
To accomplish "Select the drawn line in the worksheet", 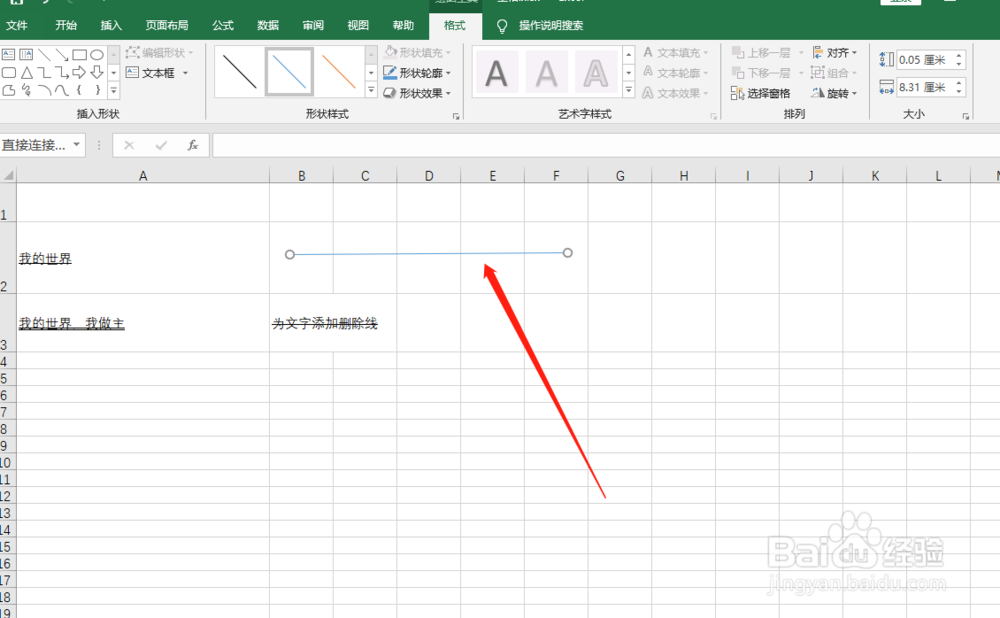I will coord(428,253).
